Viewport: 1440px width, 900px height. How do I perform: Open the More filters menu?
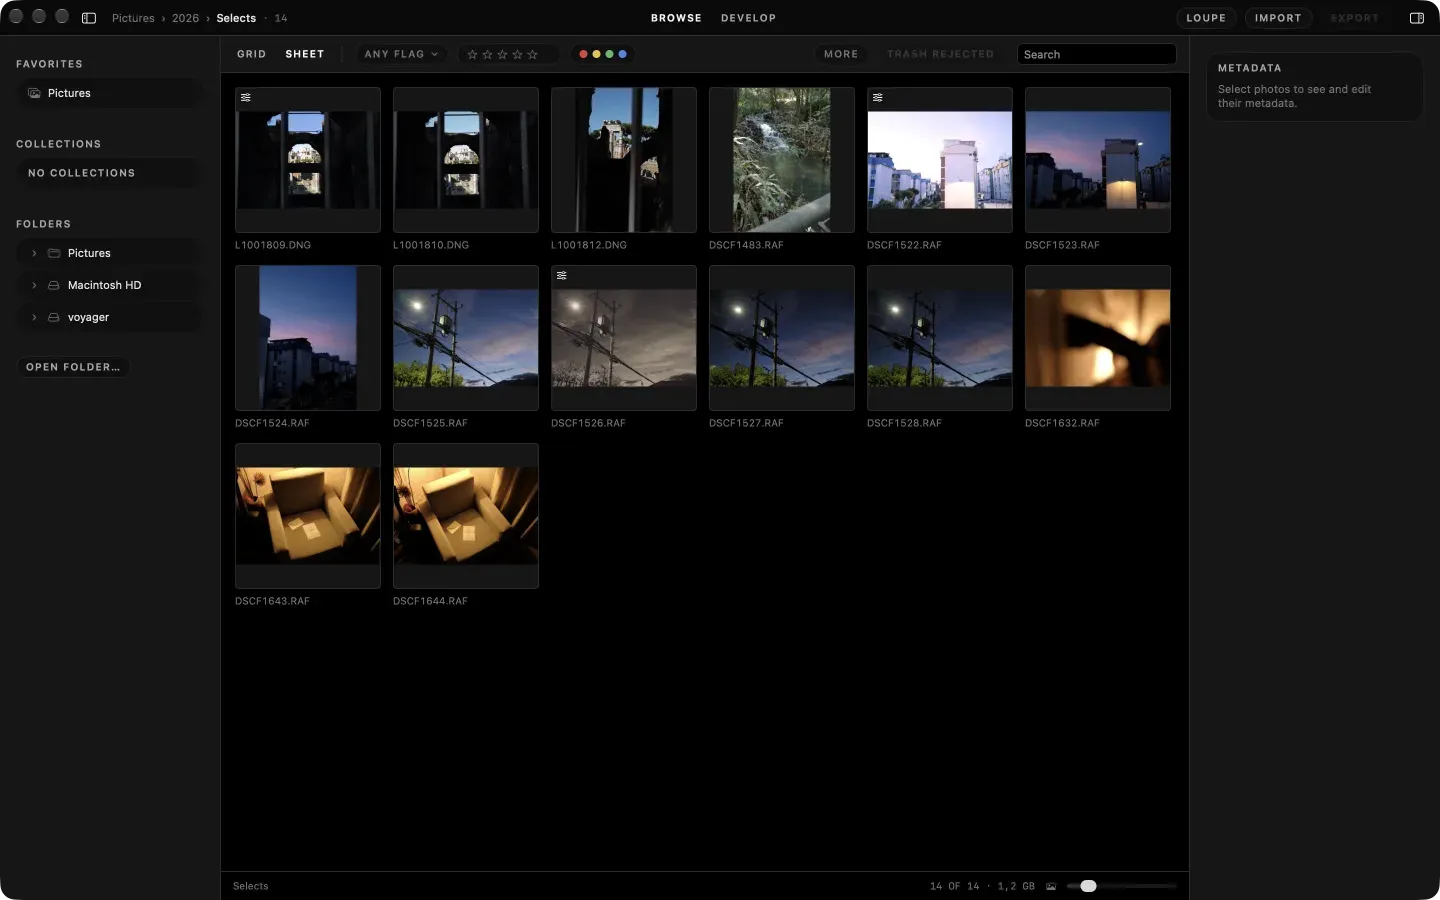pos(841,54)
